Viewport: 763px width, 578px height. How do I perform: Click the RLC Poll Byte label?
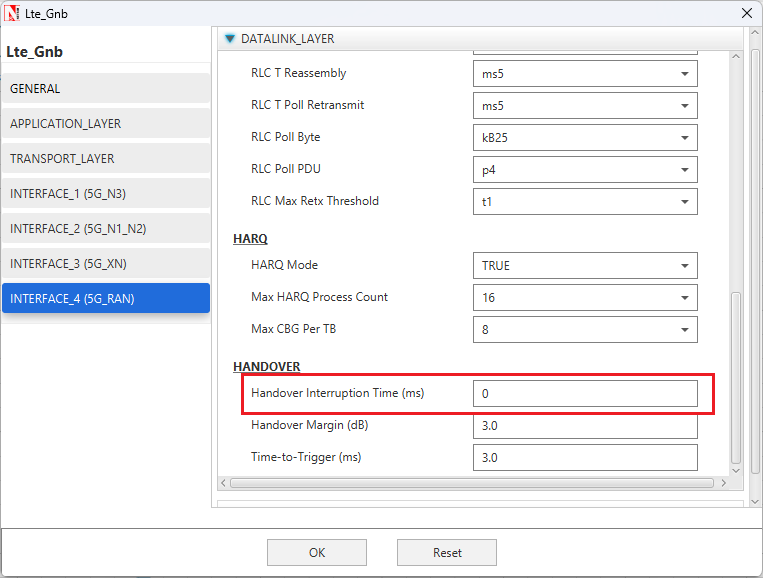coord(286,137)
